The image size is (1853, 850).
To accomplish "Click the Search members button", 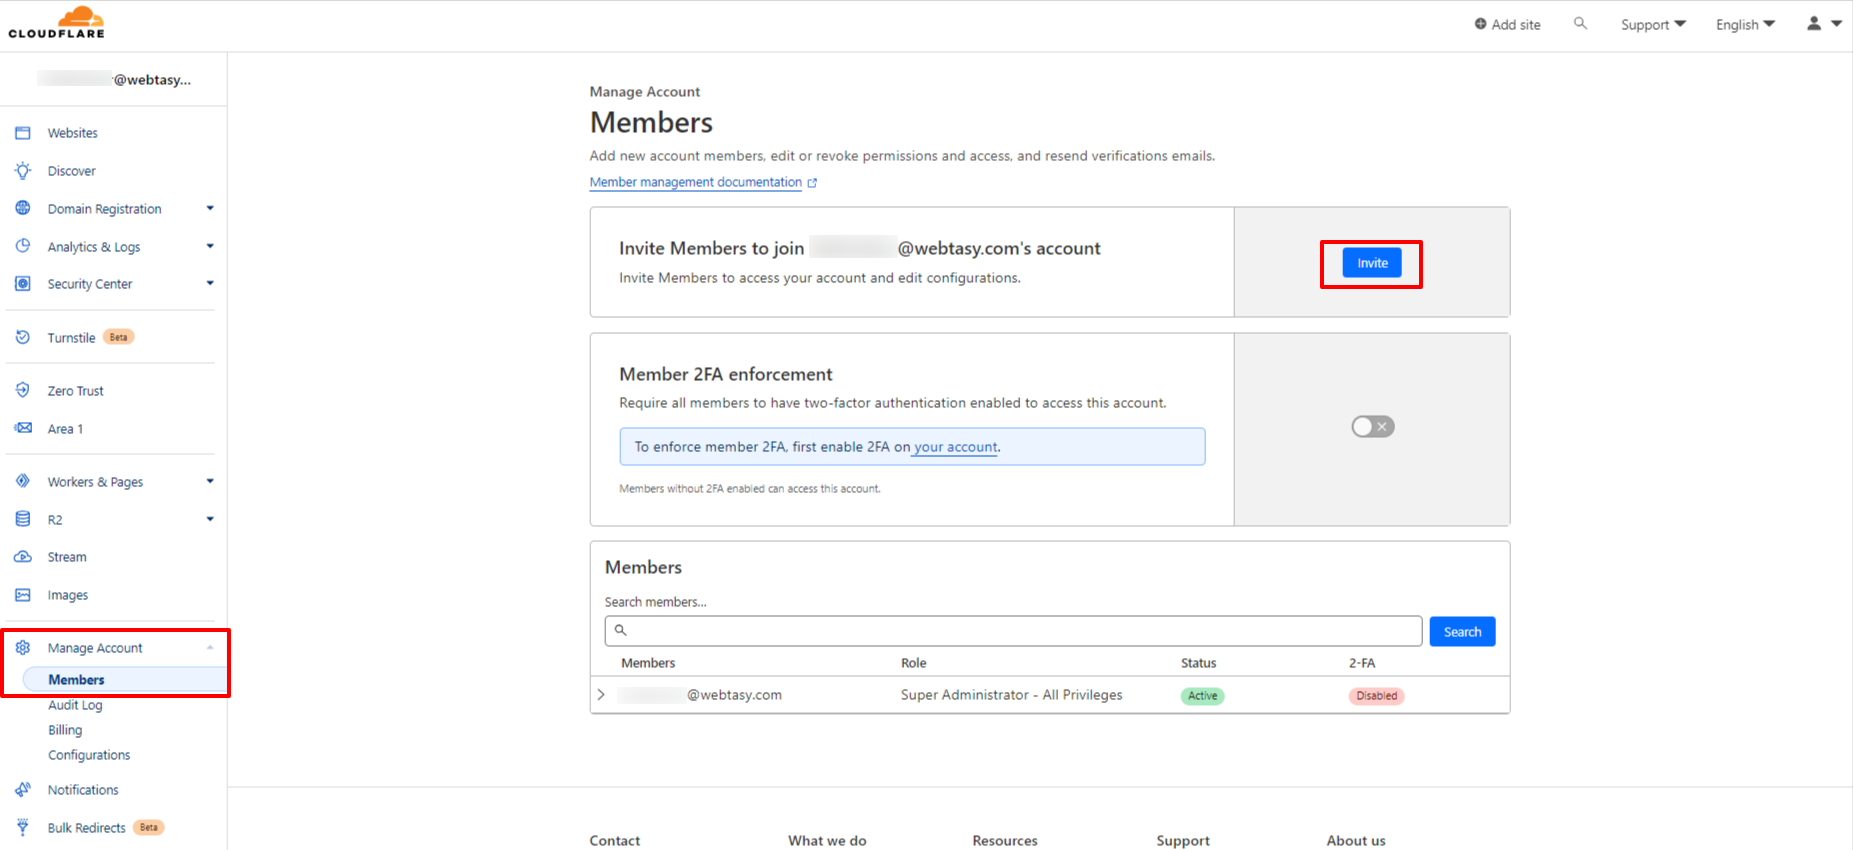I will (1462, 632).
